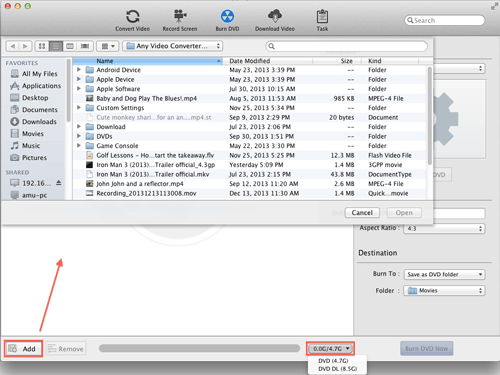
Task: Choose the DVD (4.7G) option
Action: (333, 361)
